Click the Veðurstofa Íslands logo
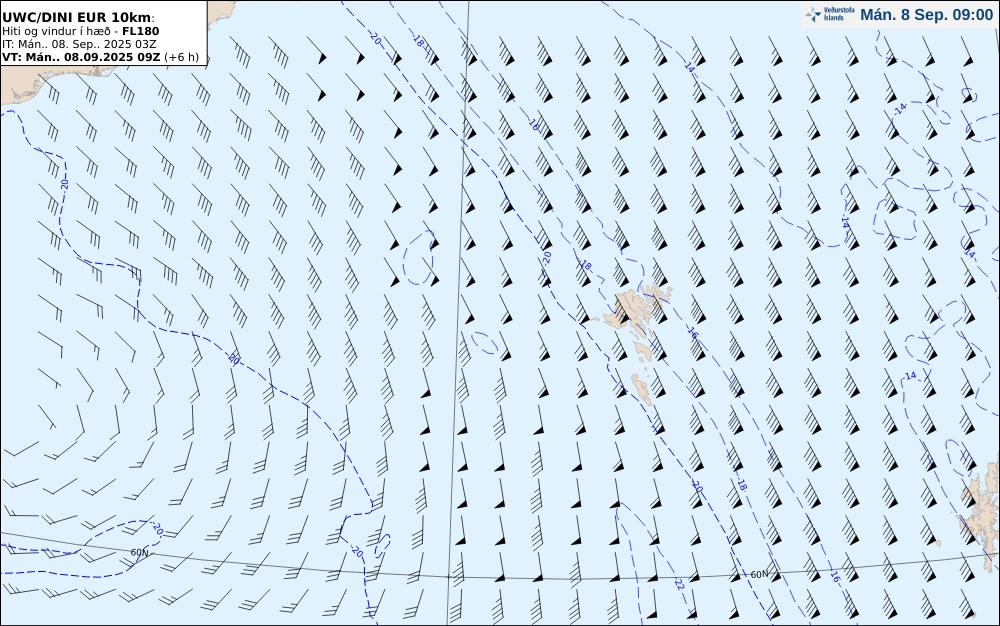Image resolution: width=1000 pixels, height=626 pixels. (x=829, y=15)
